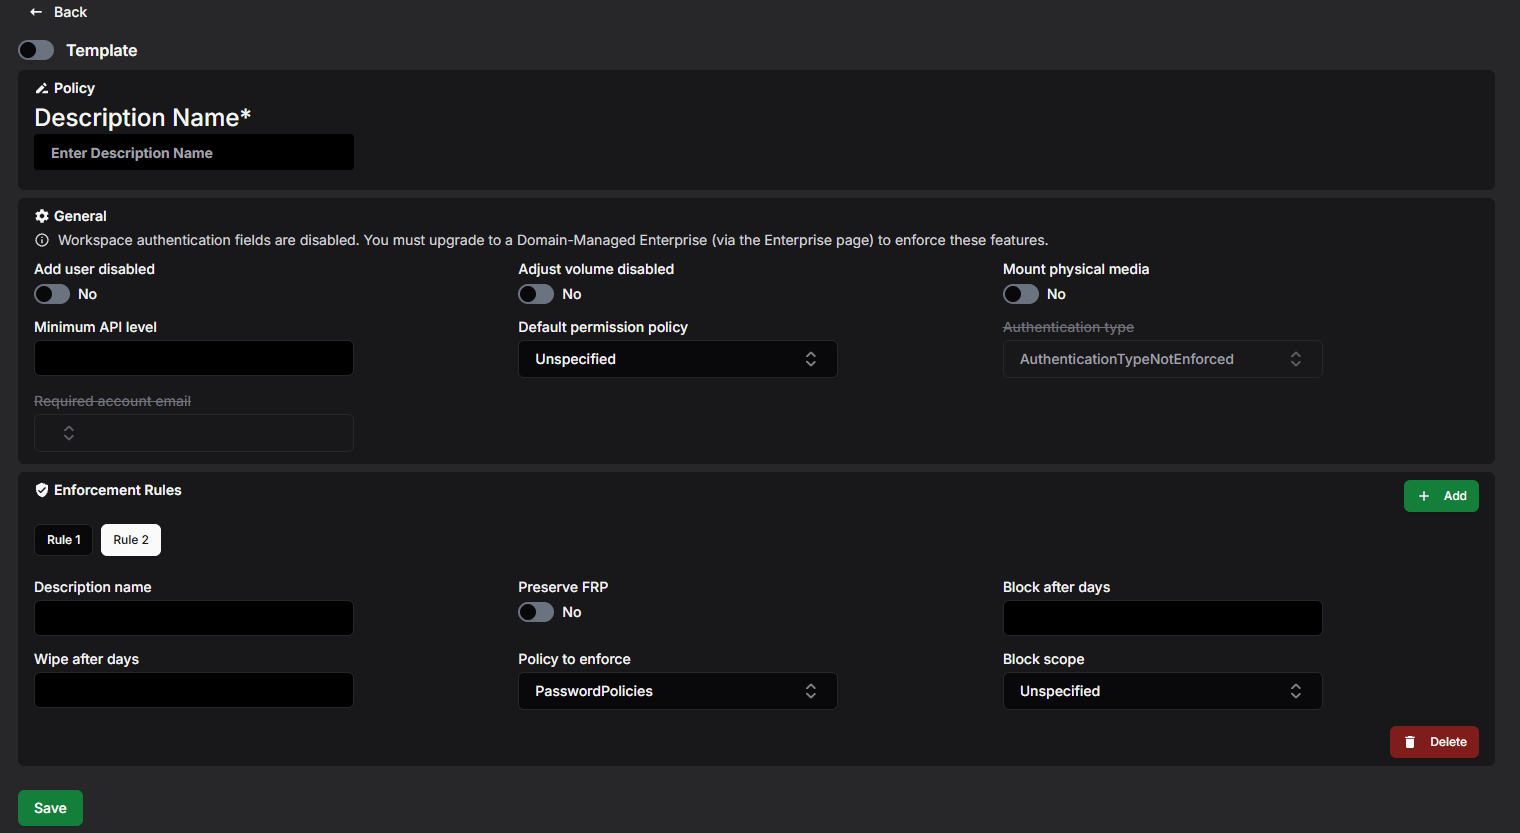Switch on Preserve FRP toggle
The width and height of the screenshot is (1520, 833).
(x=536, y=612)
